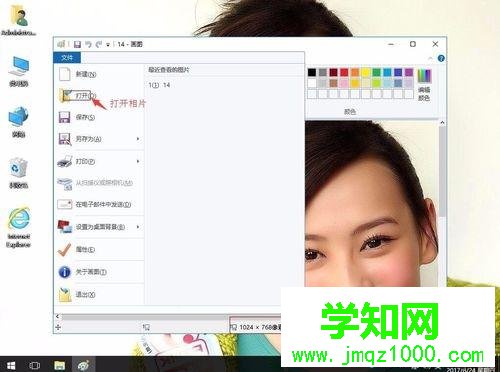
Task: Pick the light turquoise color swatch
Action: pos(387,83)
